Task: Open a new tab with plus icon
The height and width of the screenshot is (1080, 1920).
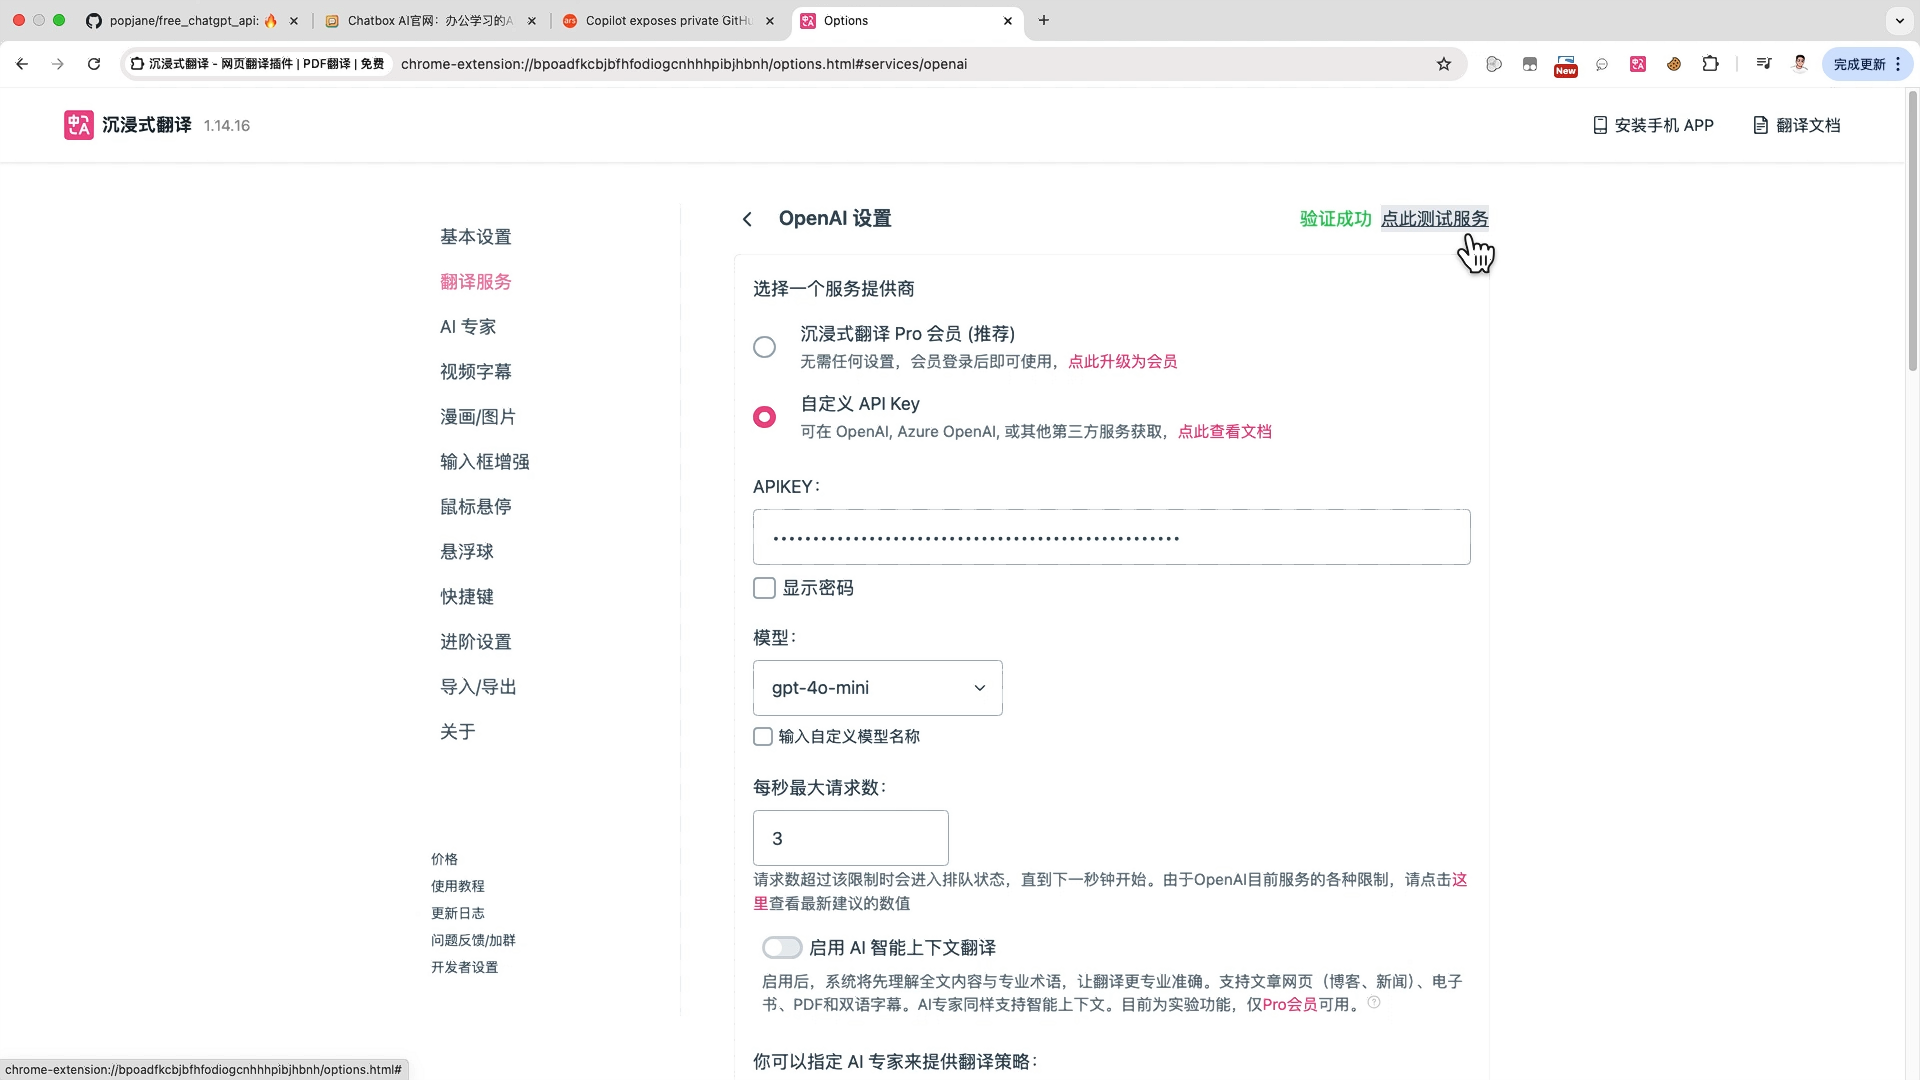Action: [1044, 20]
